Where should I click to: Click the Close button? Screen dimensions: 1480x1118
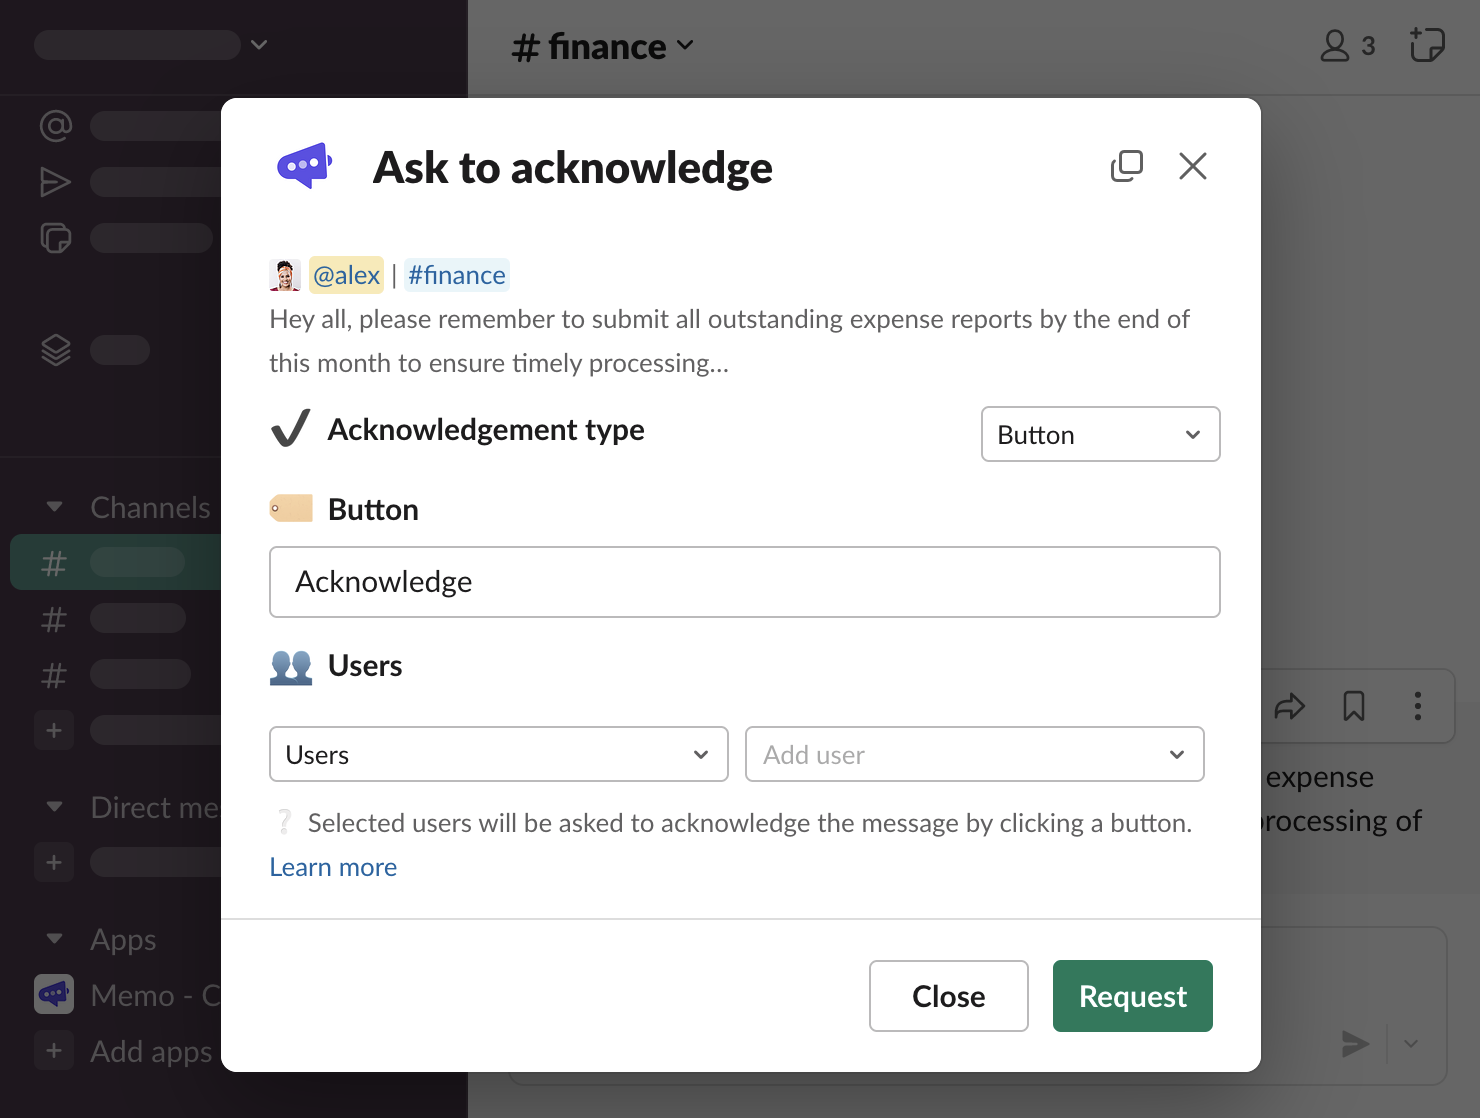click(948, 996)
